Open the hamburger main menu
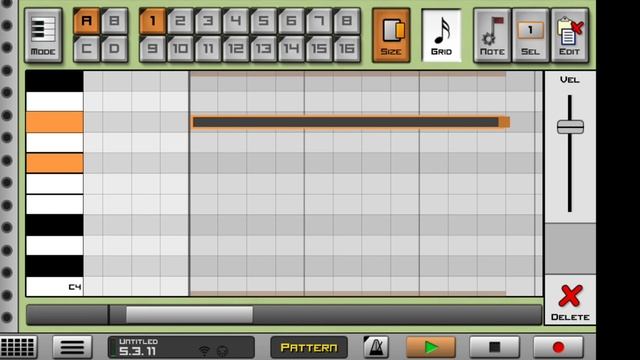The height and width of the screenshot is (360, 640). [x=72, y=347]
